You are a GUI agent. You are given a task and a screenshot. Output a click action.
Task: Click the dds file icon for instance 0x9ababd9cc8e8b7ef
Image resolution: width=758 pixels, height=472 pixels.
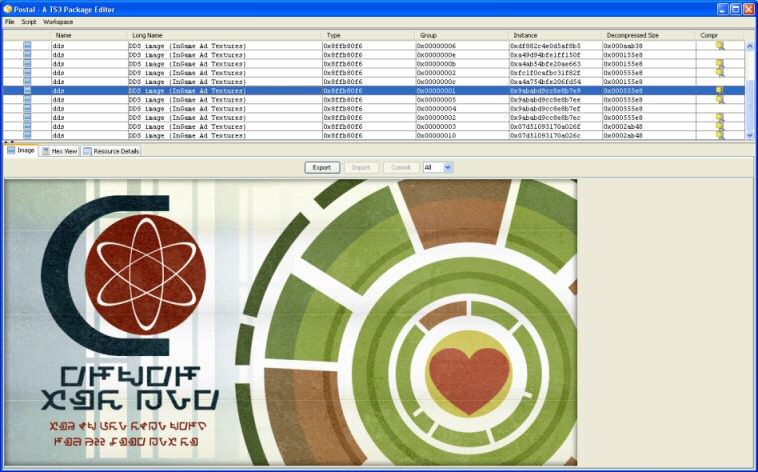(x=27, y=108)
